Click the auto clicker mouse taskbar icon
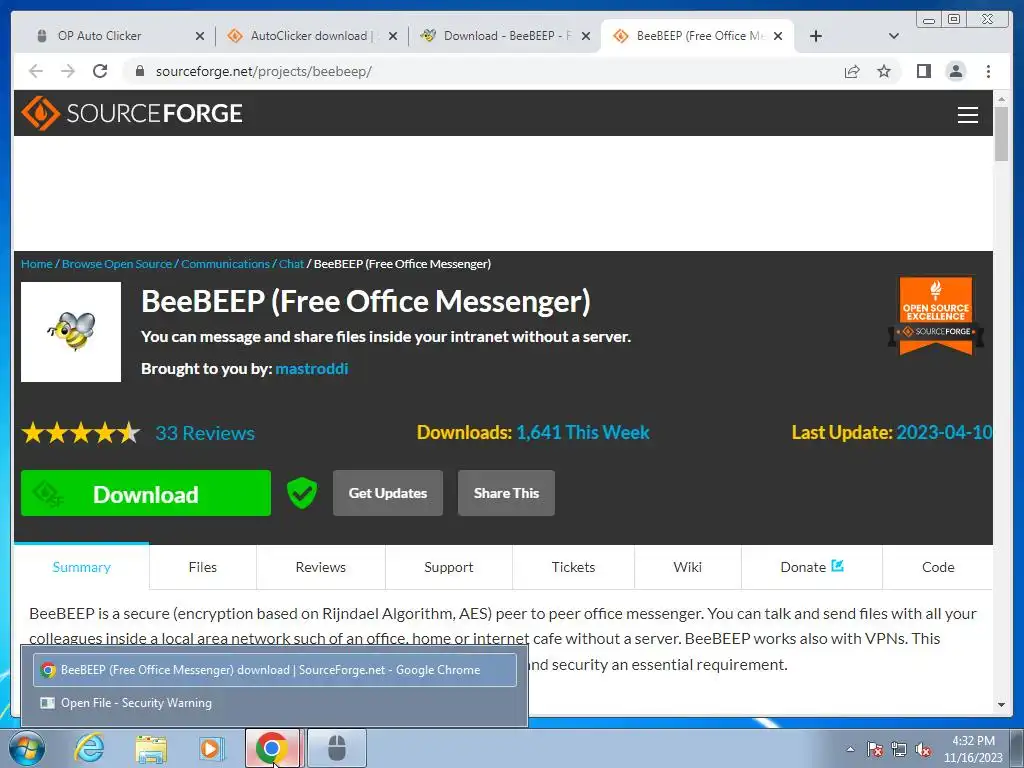 [337, 748]
